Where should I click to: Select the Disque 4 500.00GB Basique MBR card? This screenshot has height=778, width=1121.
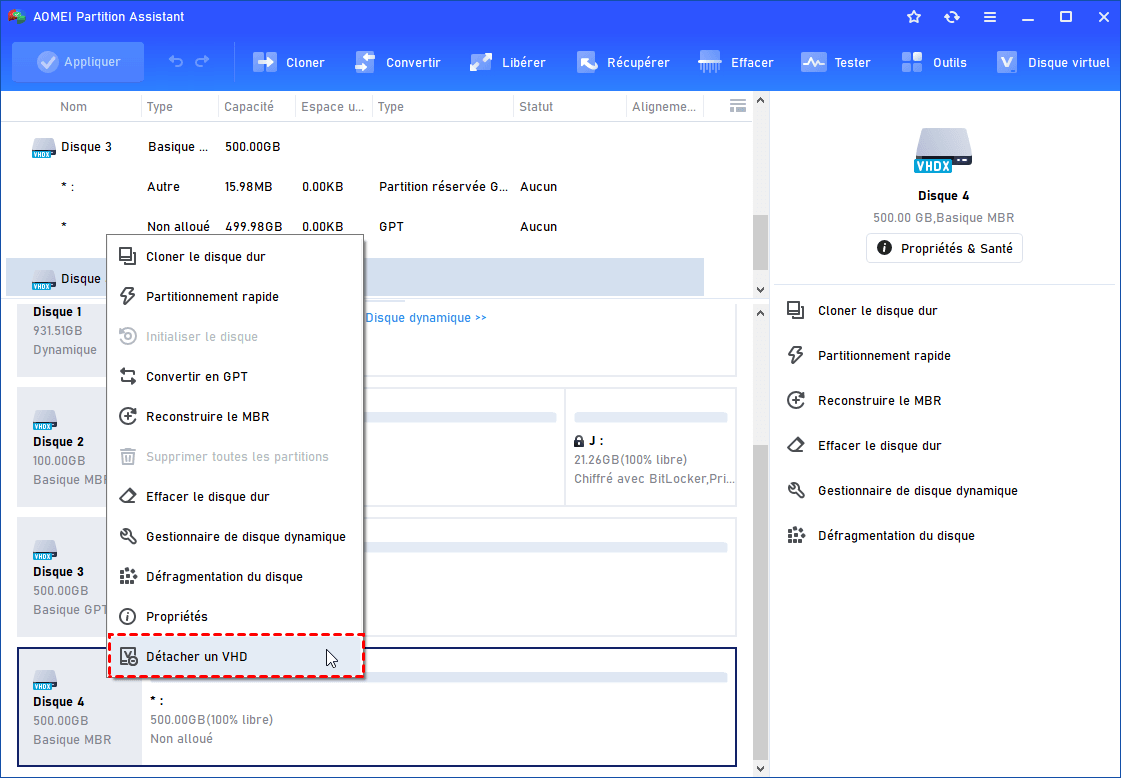pyautogui.click(x=79, y=708)
